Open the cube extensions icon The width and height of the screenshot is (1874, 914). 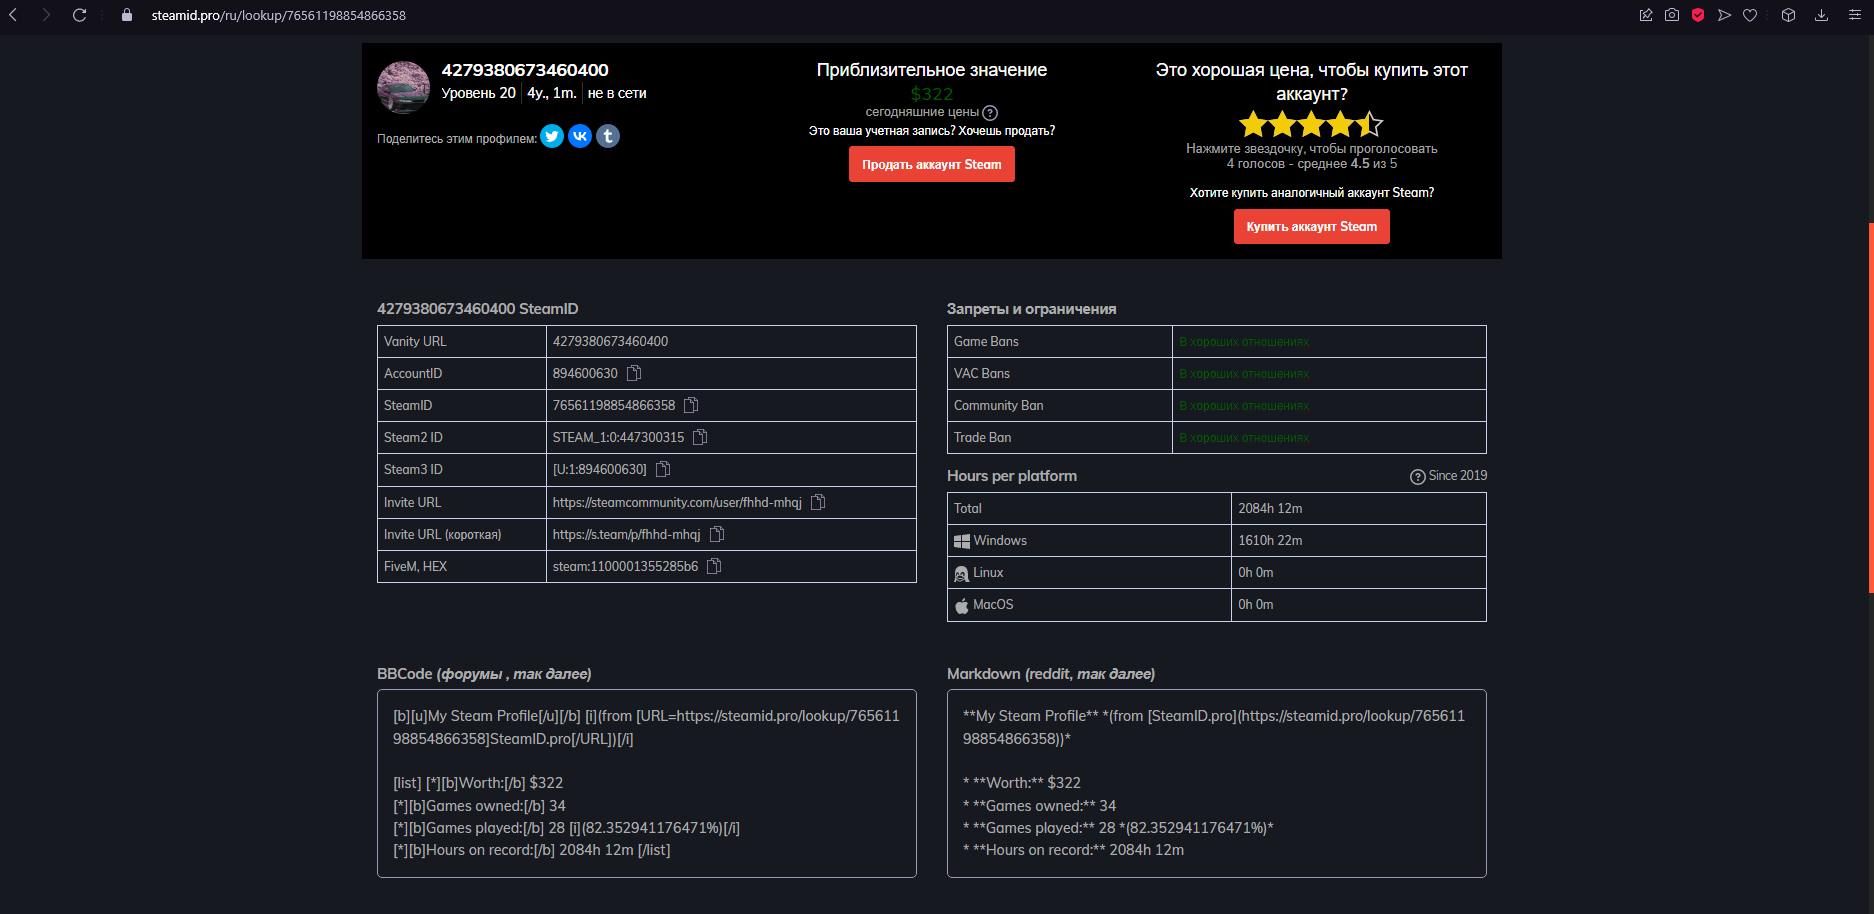[x=1789, y=15]
